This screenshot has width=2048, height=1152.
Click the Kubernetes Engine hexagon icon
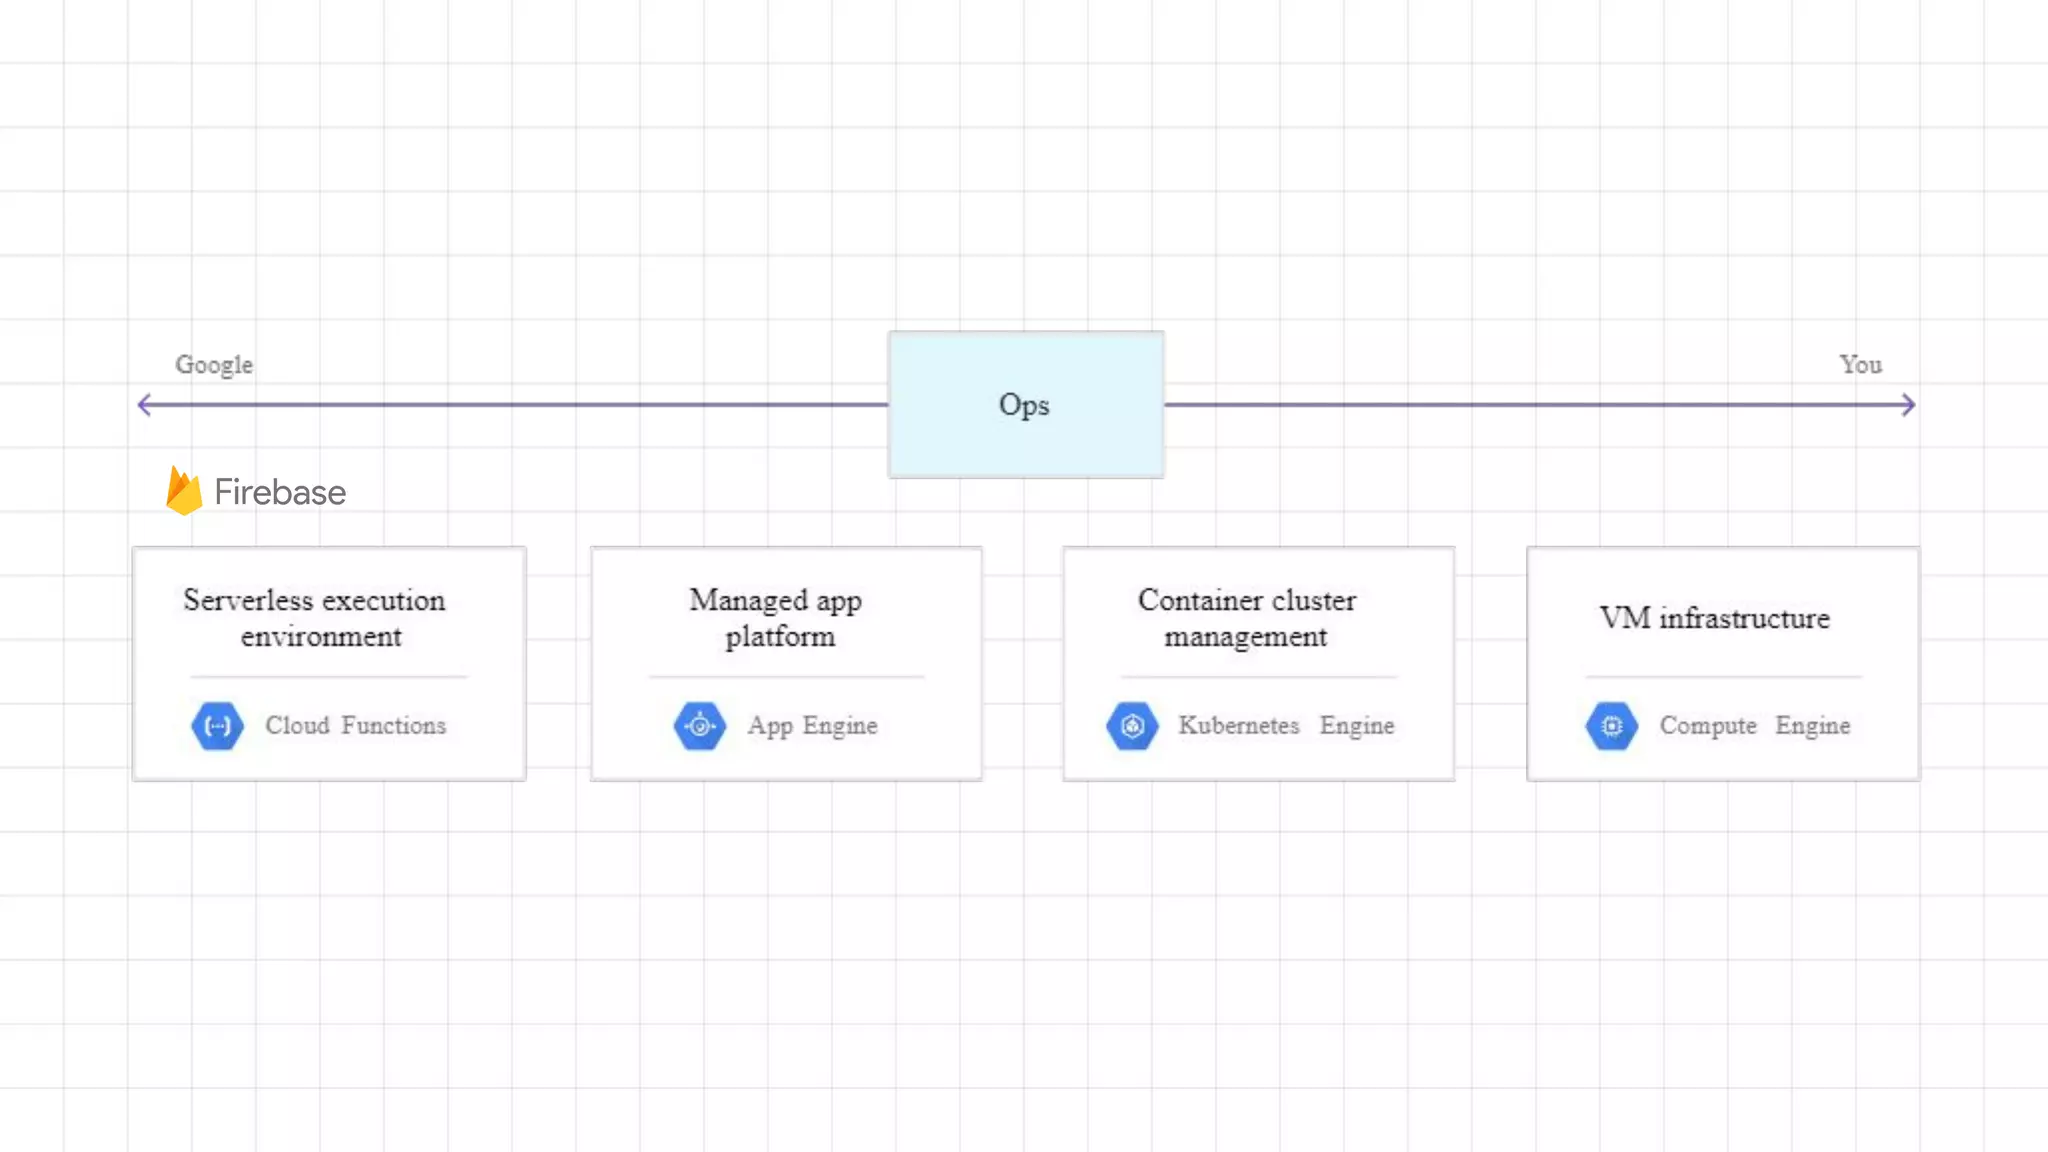1132,726
